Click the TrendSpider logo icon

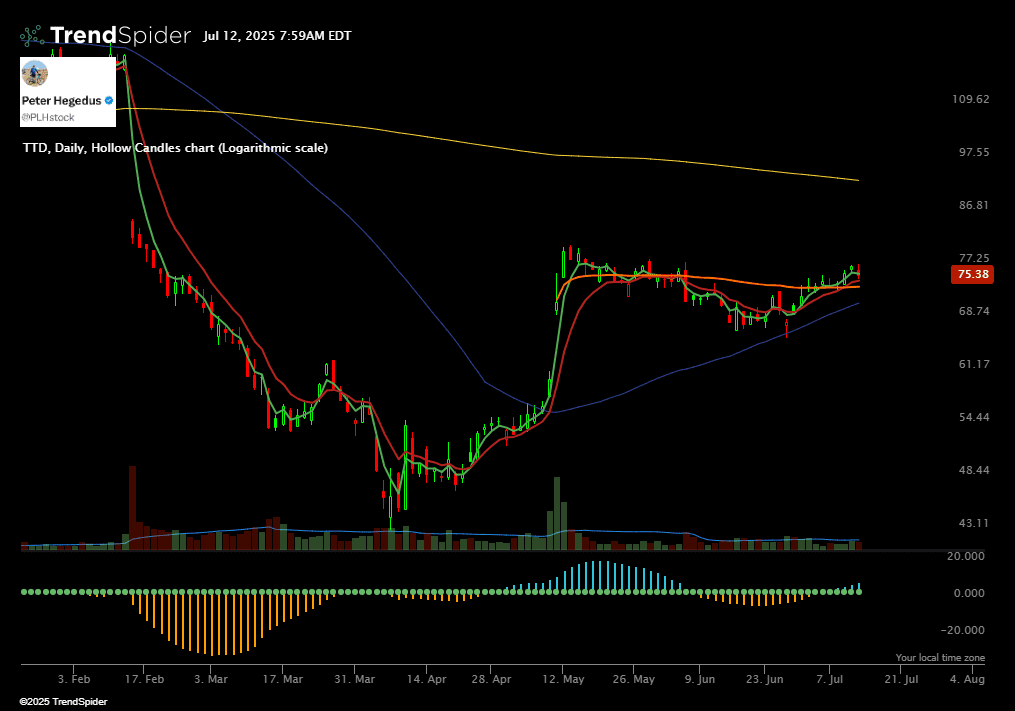32,36
